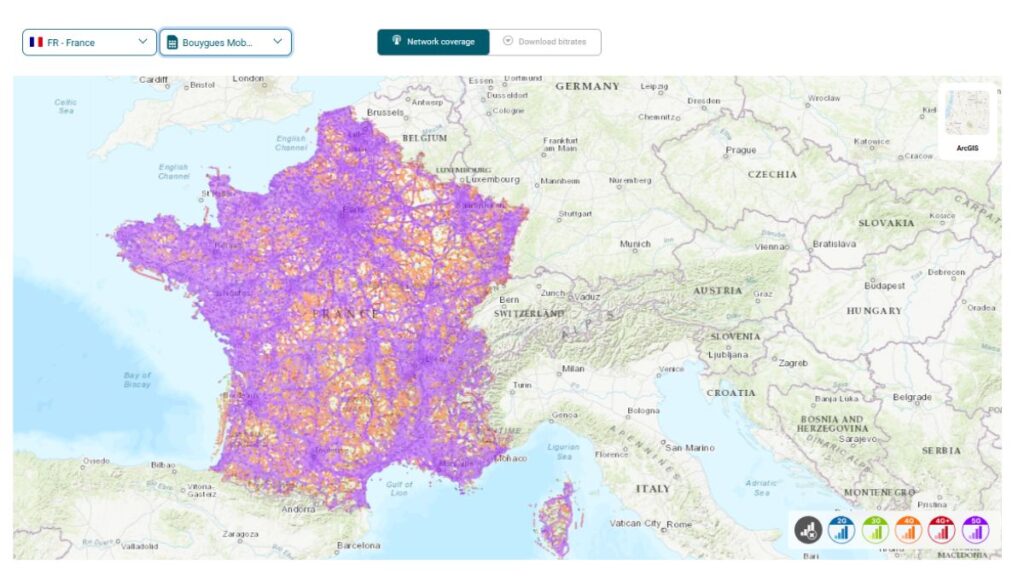Click the Nuremberg label on the map
Viewport: 1024px width, 576px height.
630,180
